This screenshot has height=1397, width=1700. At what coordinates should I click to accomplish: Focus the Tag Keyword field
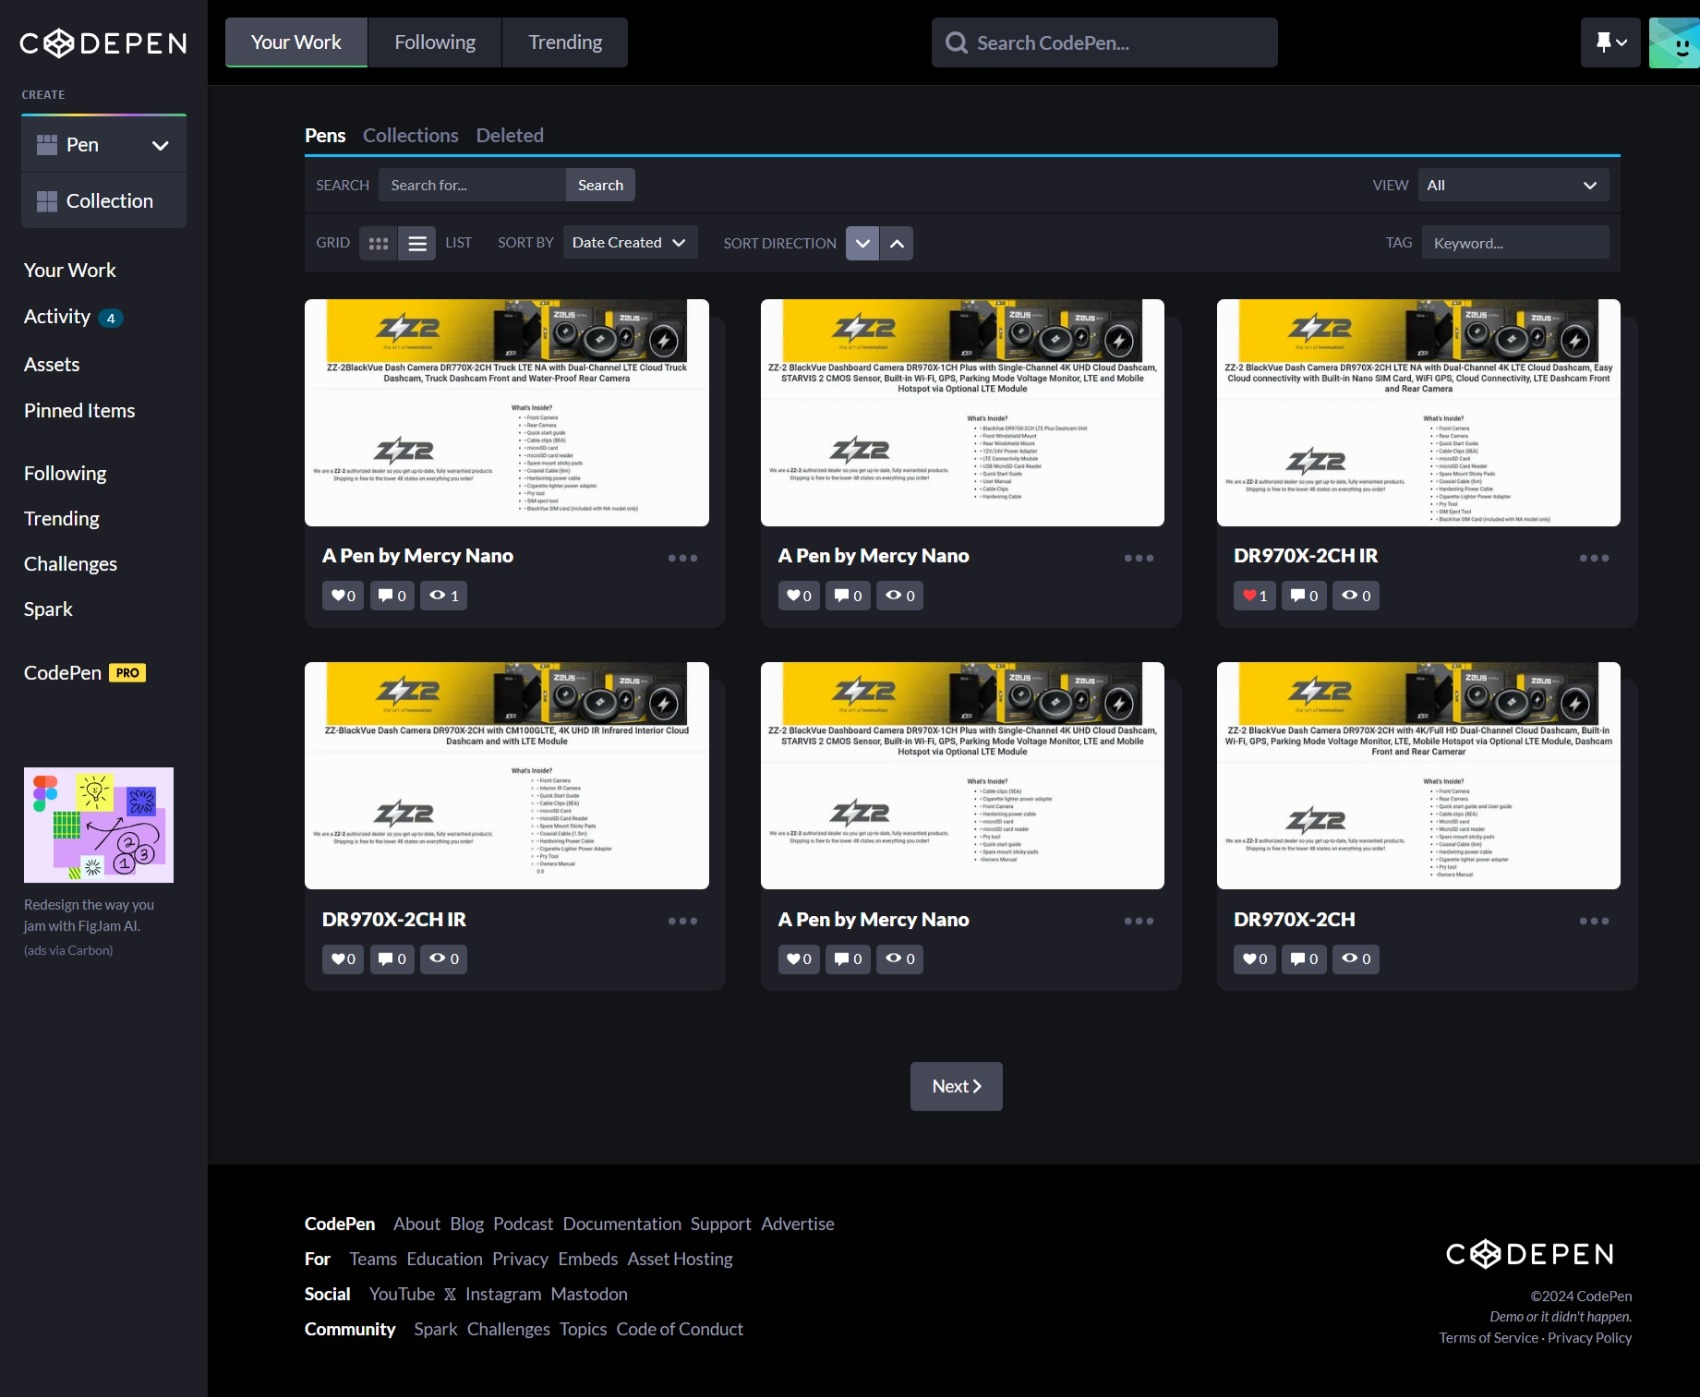[1516, 243]
